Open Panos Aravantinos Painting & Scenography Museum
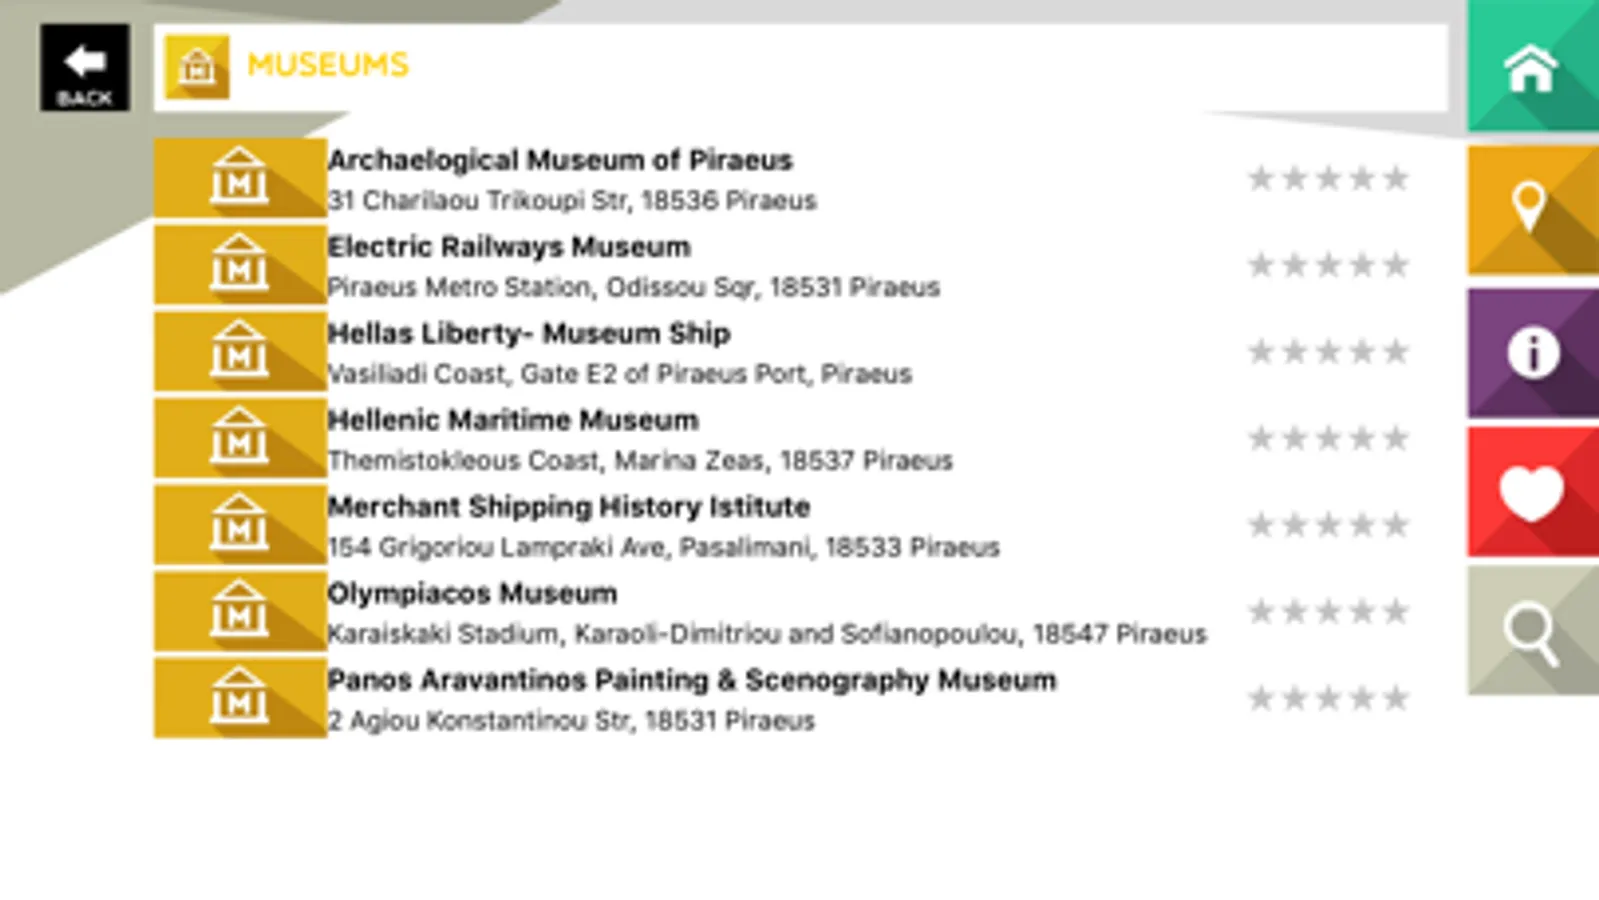The image size is (1599, 900). point(691,680)
